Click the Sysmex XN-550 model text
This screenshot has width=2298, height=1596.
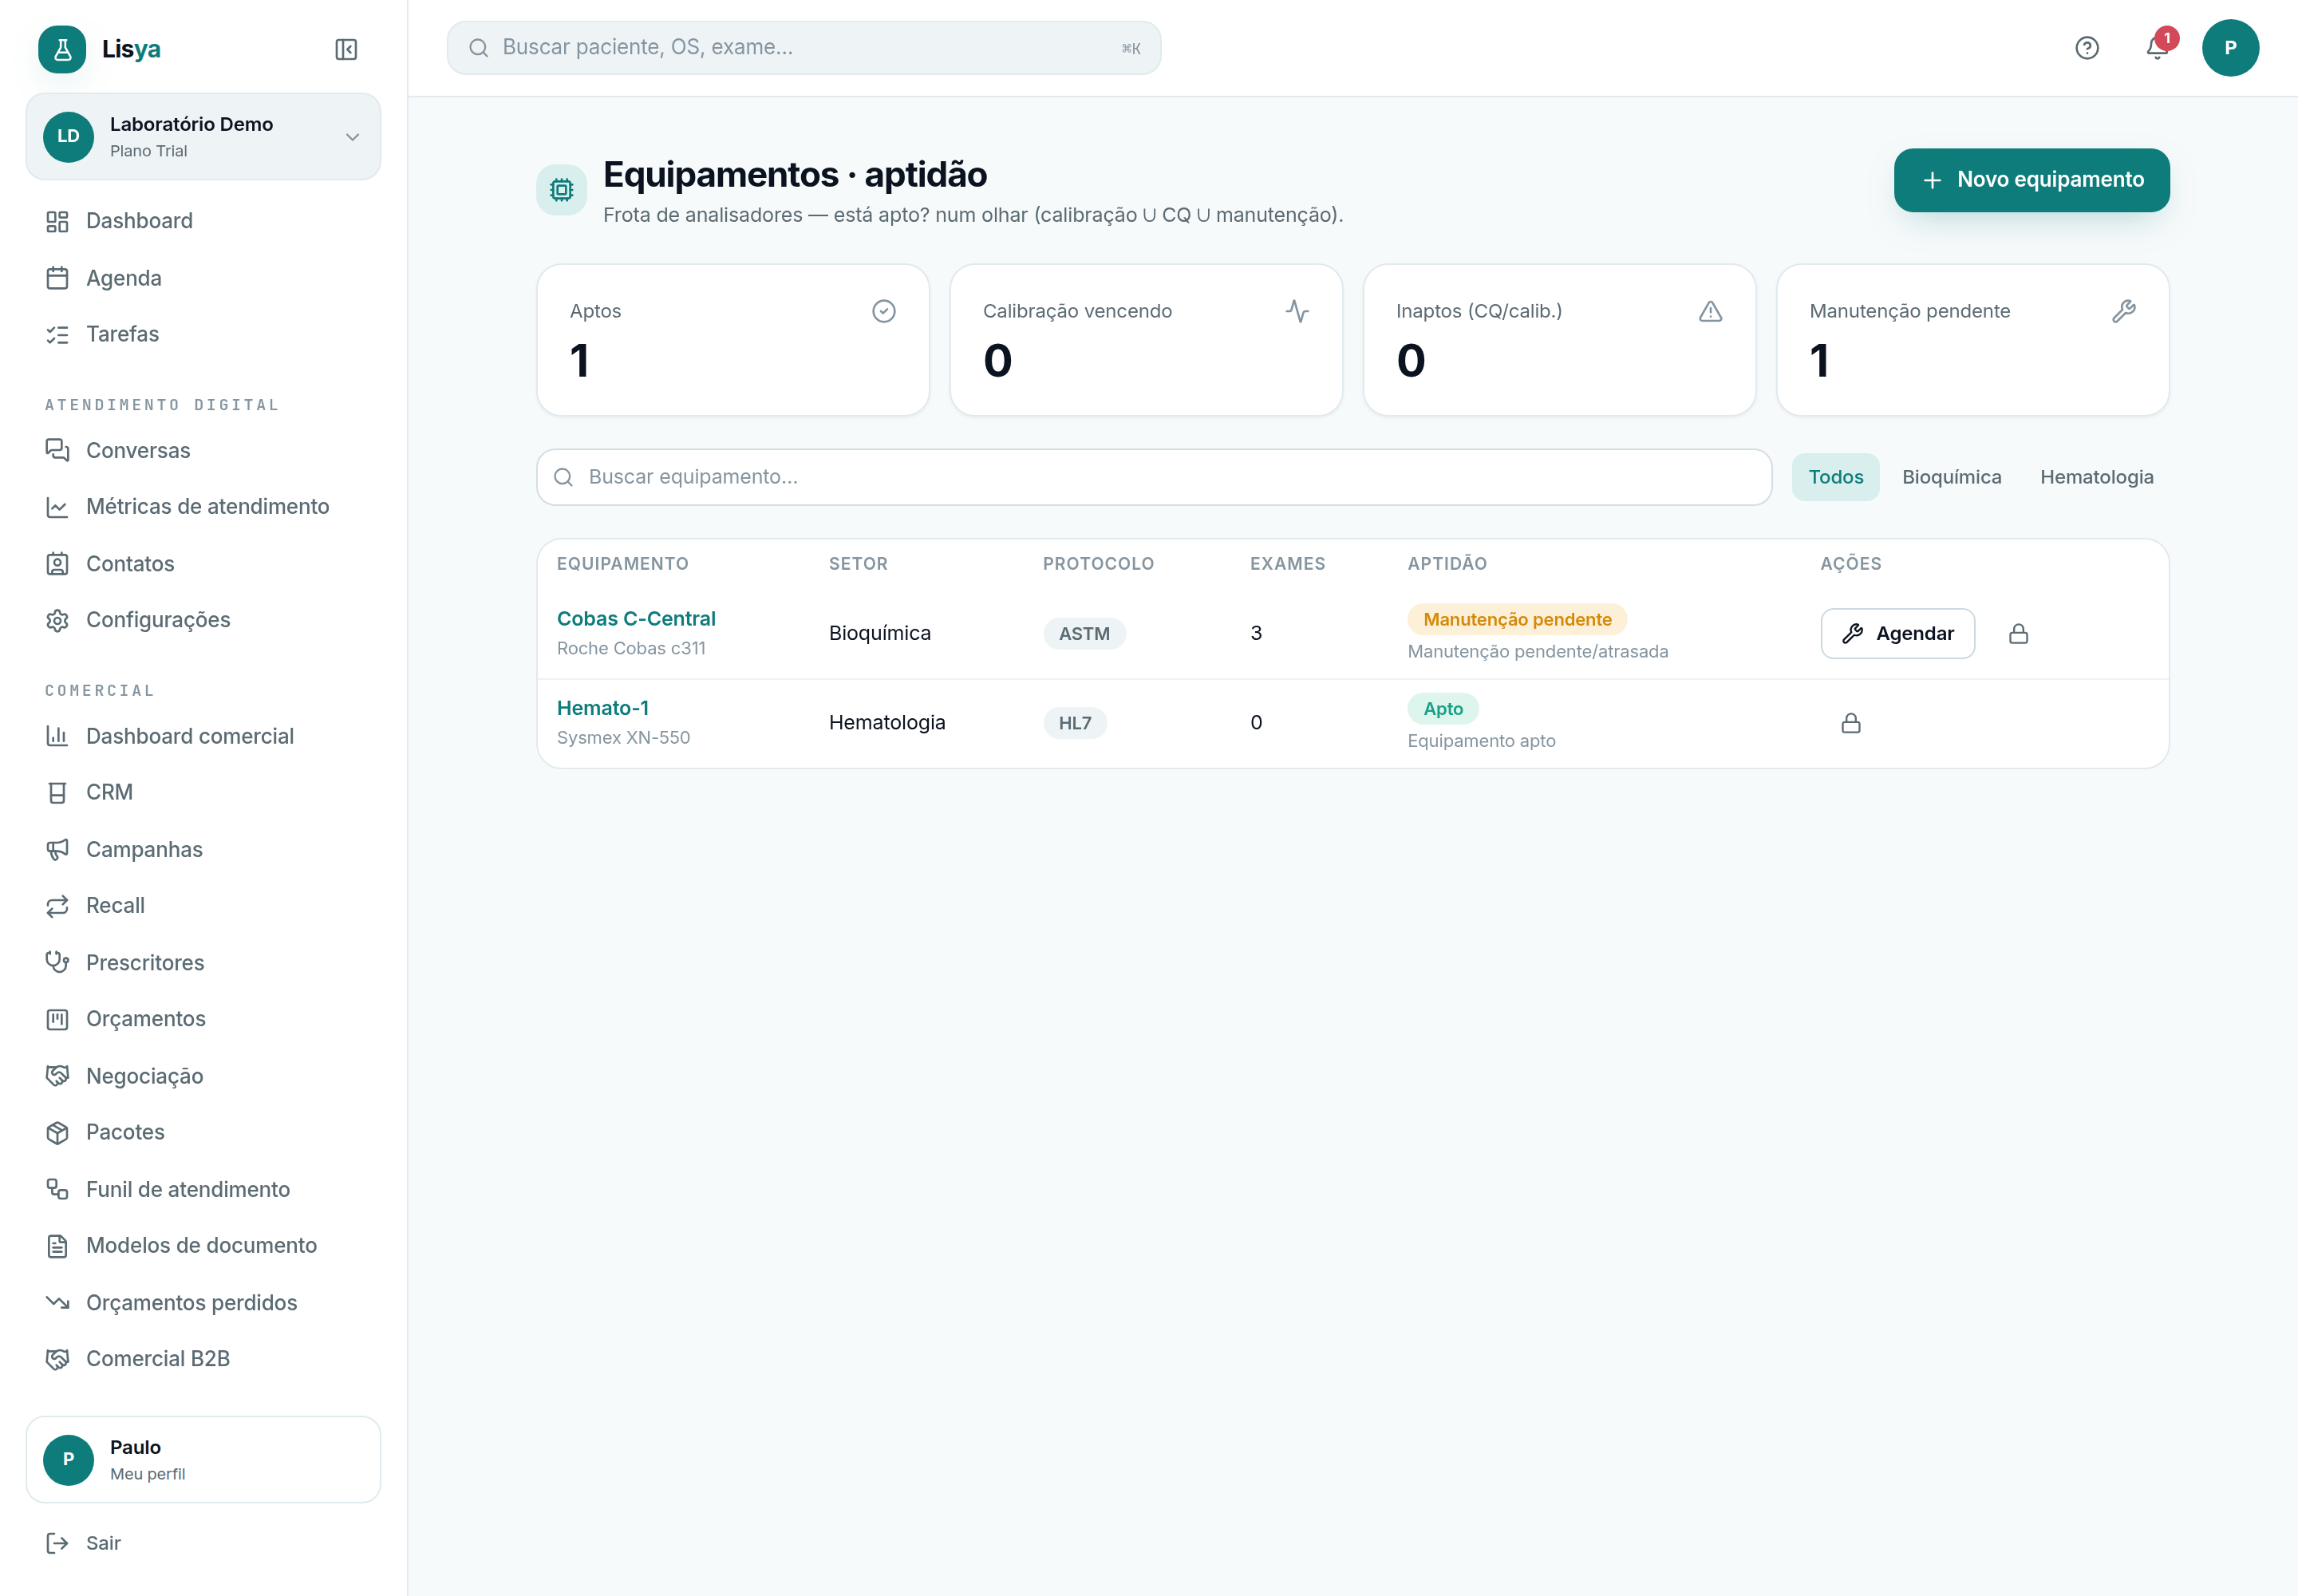(x=623, y=738)
